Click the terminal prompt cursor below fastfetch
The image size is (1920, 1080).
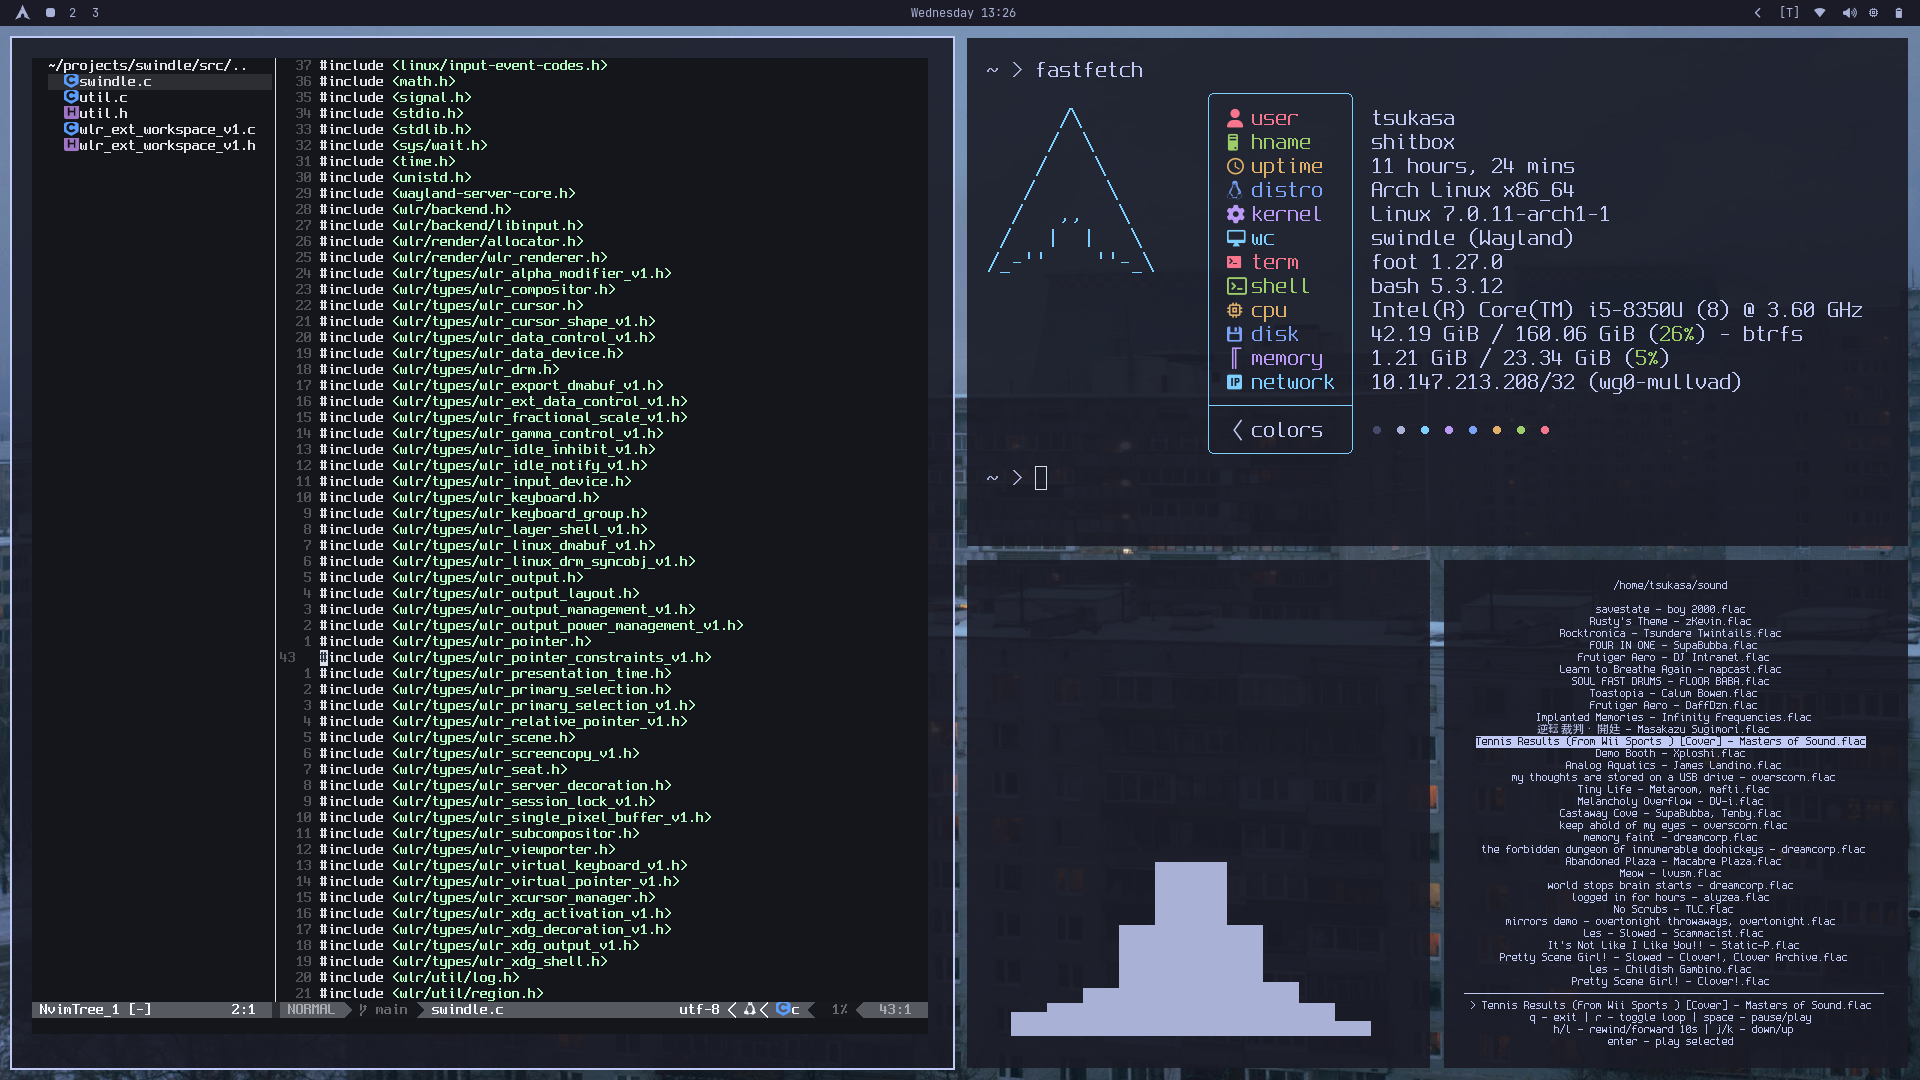[x=1041, y=478]
